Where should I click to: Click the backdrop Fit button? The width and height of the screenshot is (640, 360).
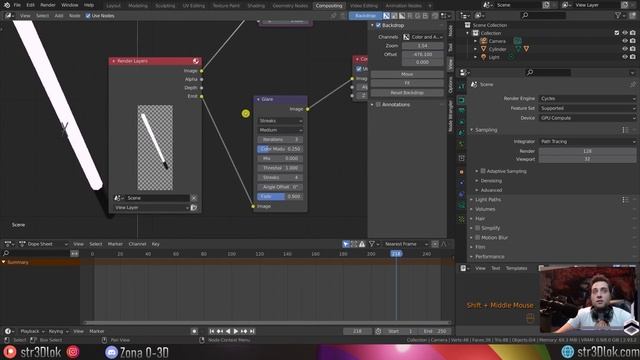point(407,83)
